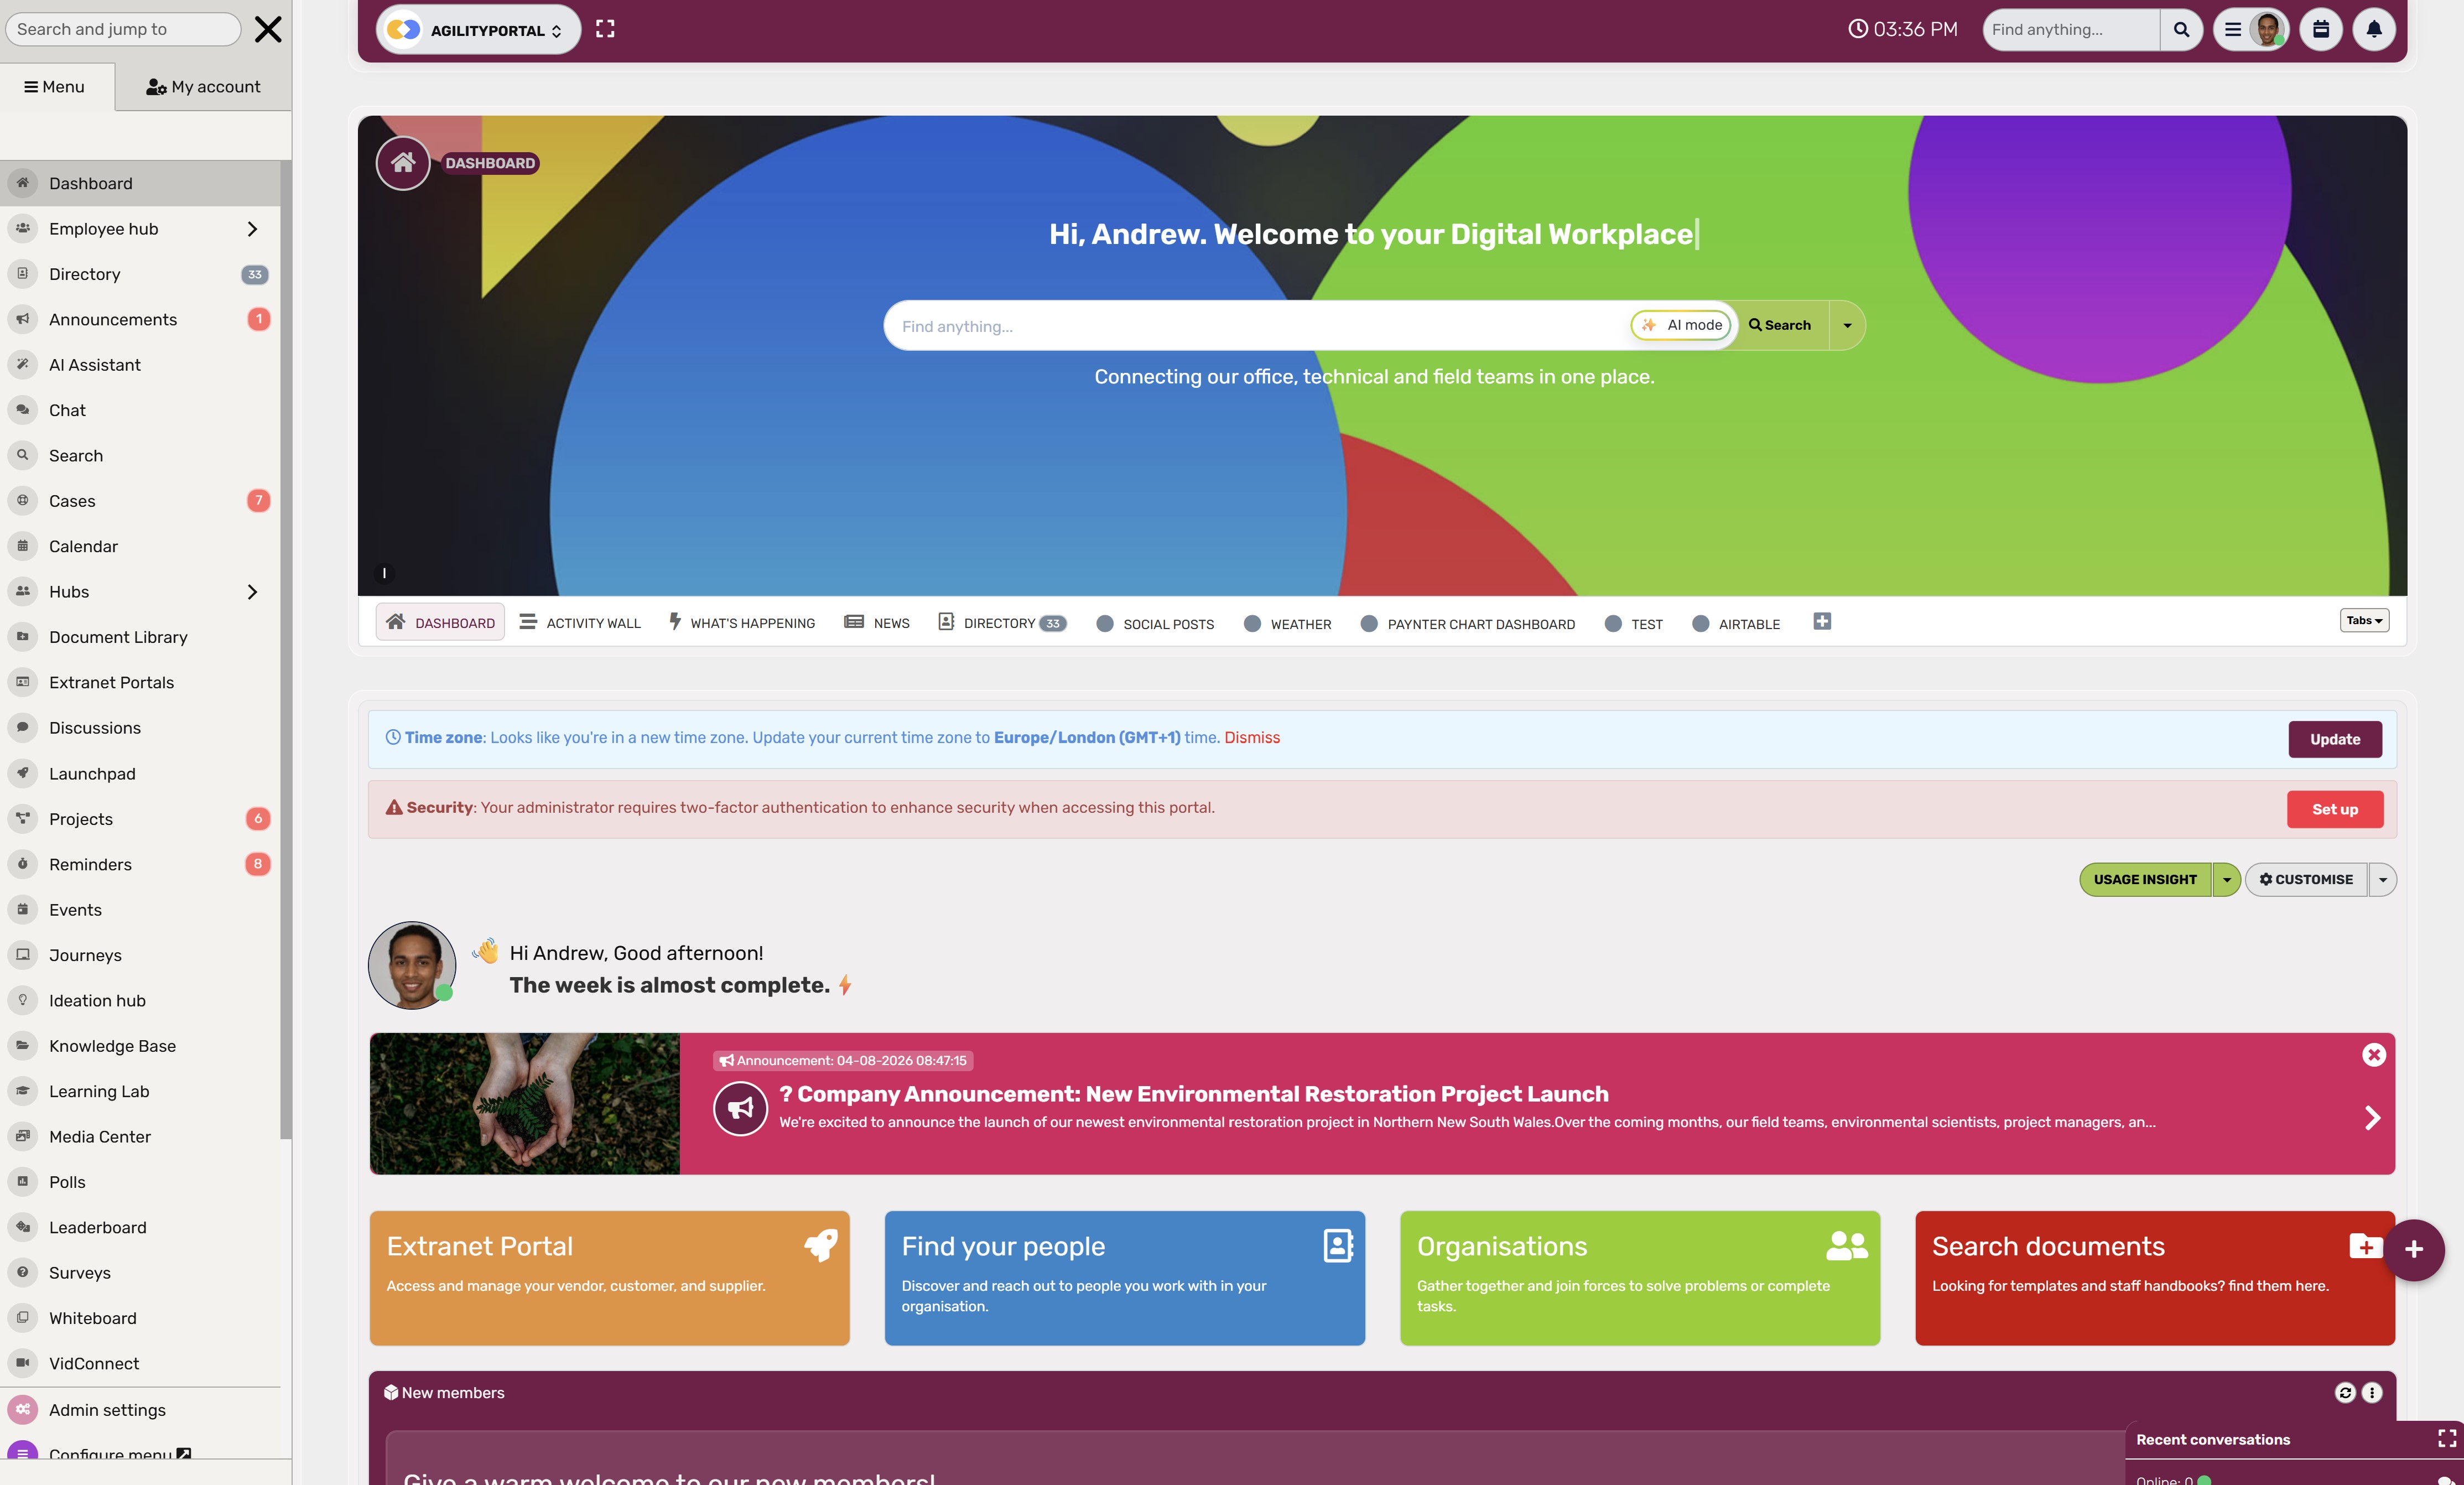
Task: Dismiss the time zone notice
Action: click(1252, 737)
